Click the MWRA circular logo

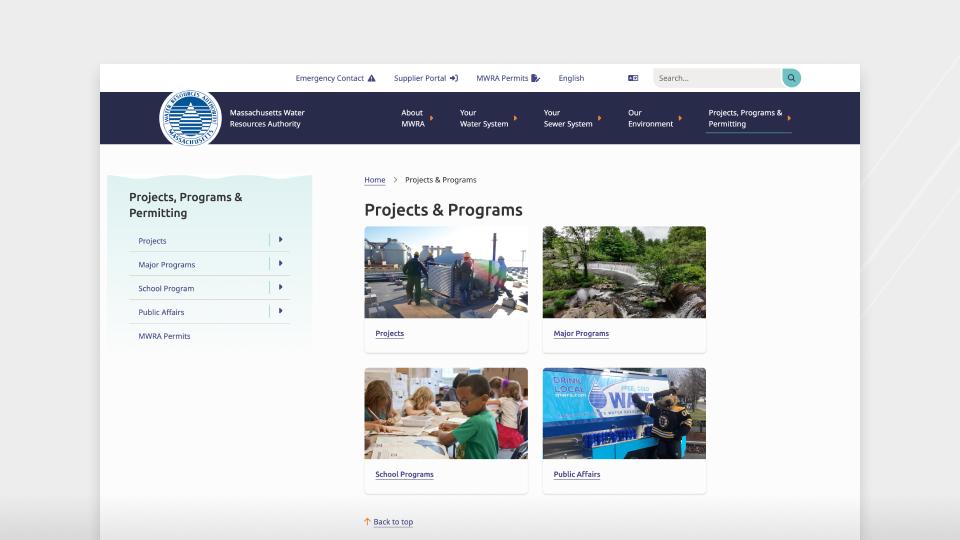tap(190, 118)
